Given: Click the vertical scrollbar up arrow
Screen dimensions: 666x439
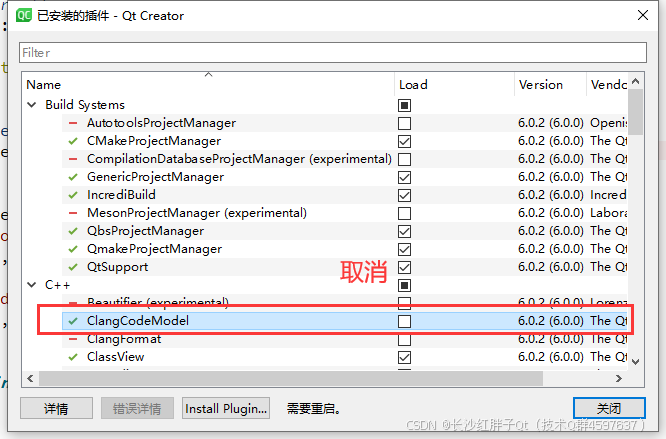Looking at the screenshot, I should pyautogui.click(x=635, y=81).
